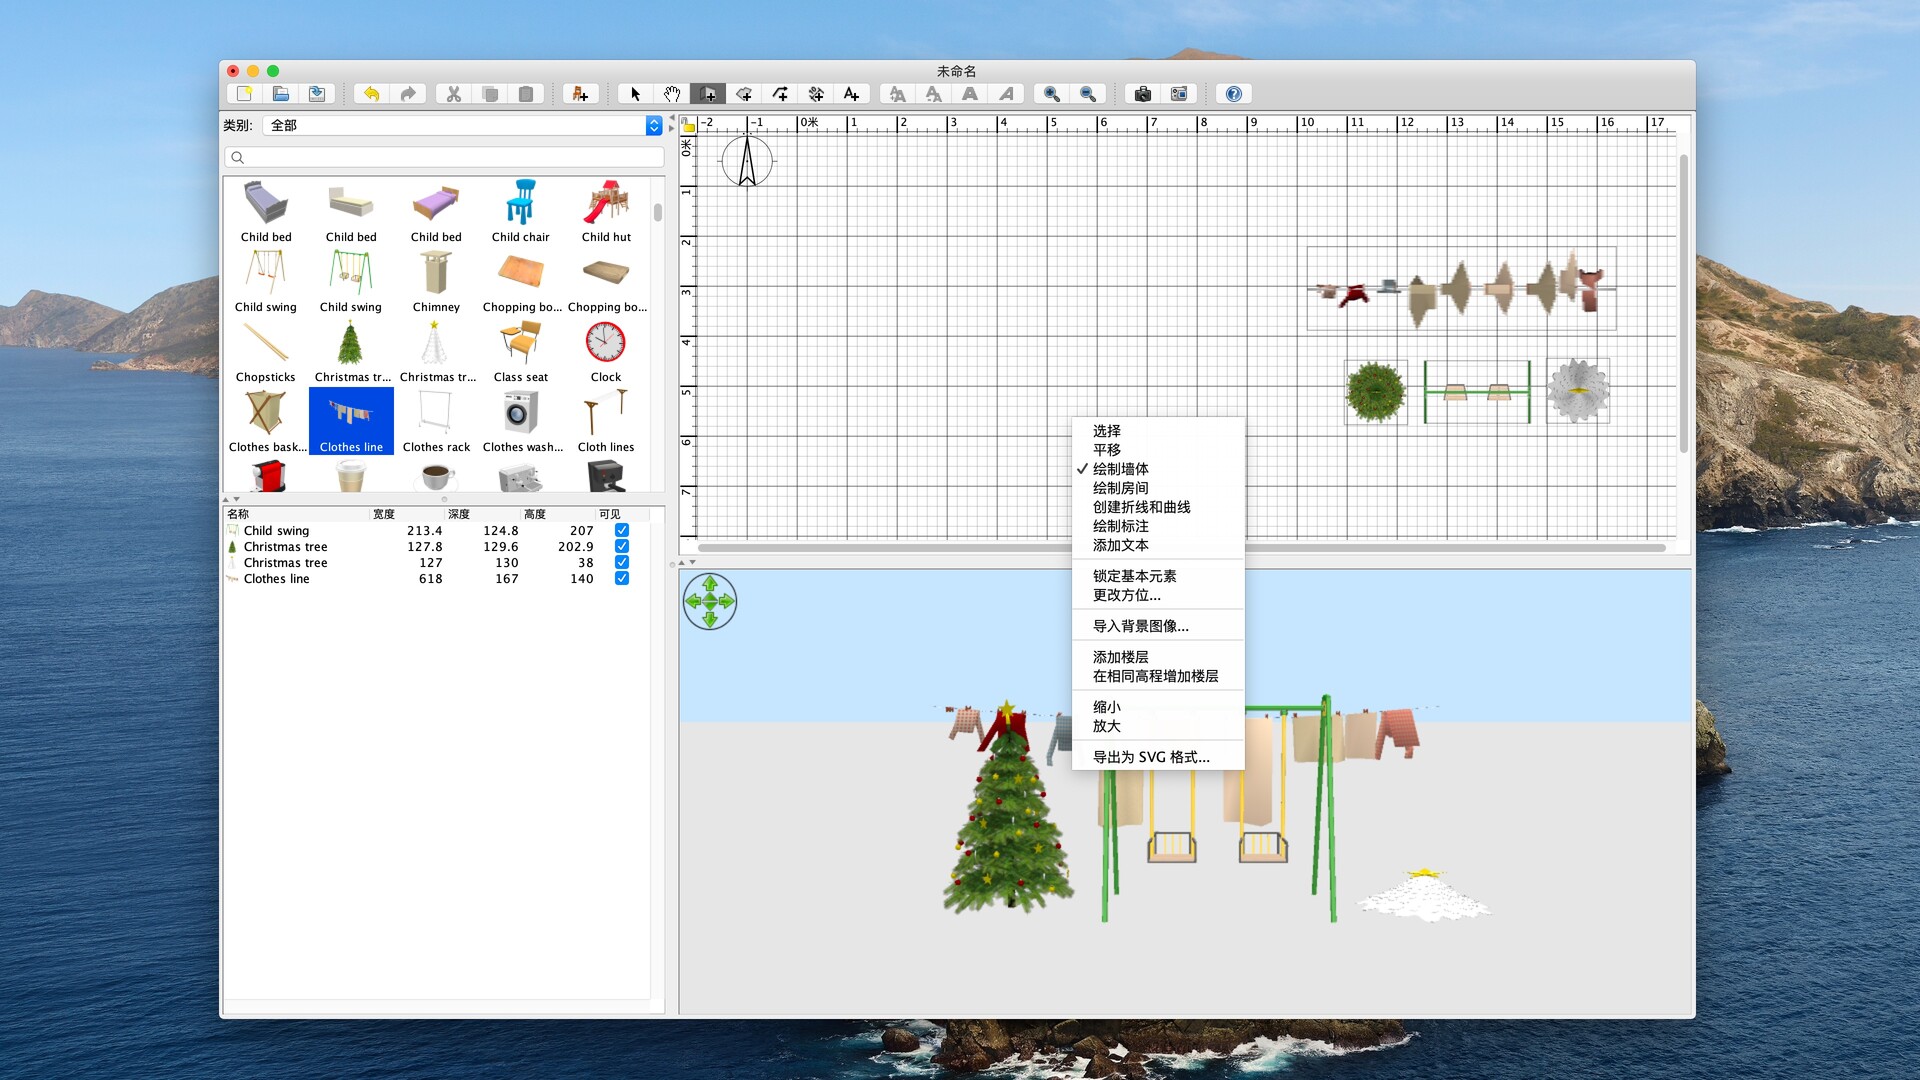This screenshot has width=1920, height=1080.
Task: Click the Add furniture to home icon
Action: click(x=578, y=94)
